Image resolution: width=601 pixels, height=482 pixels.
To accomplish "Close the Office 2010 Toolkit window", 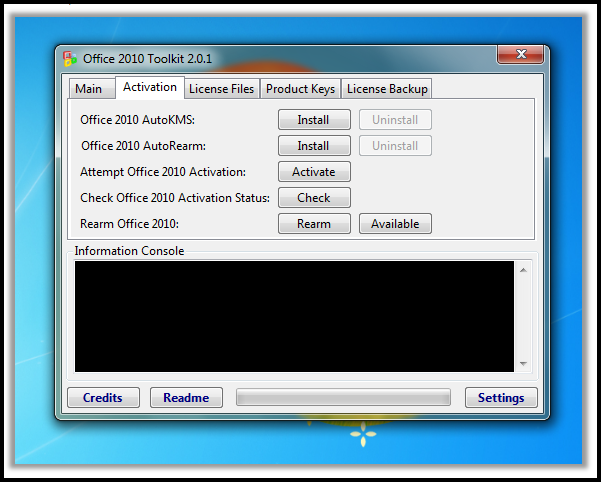I will click(x=521, y=54).
